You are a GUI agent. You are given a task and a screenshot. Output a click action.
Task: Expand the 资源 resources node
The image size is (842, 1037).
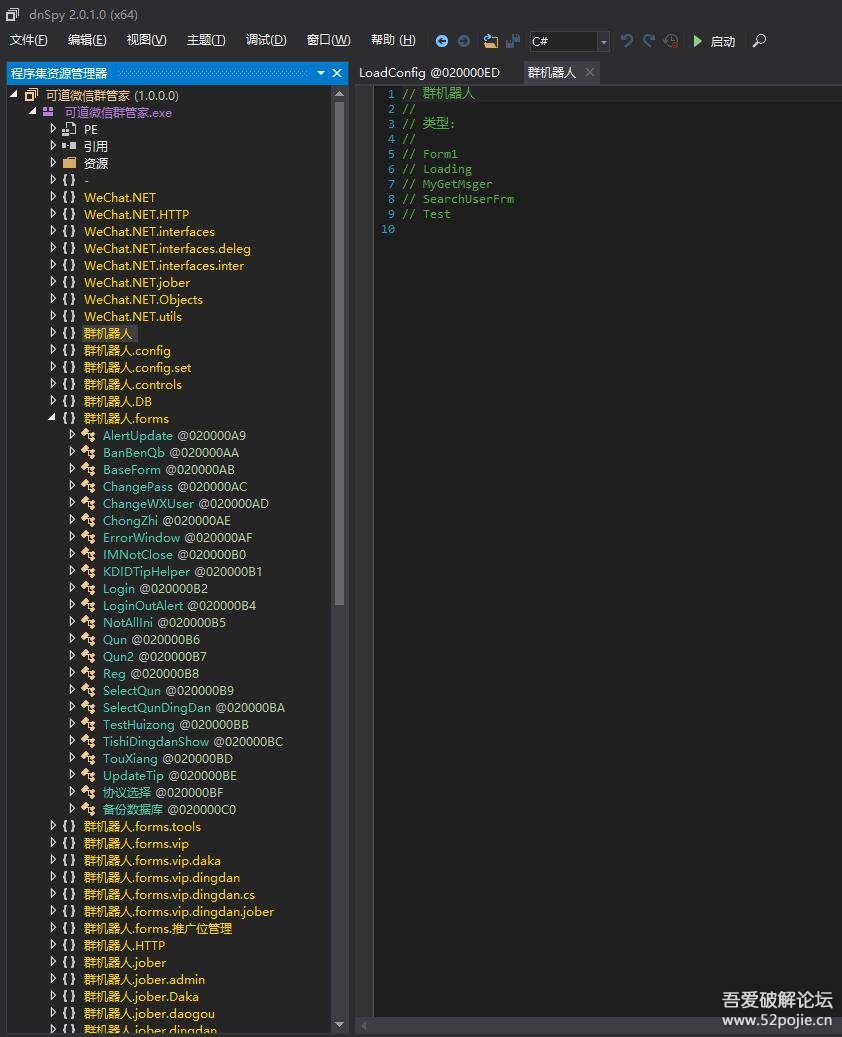click(53, 162)
